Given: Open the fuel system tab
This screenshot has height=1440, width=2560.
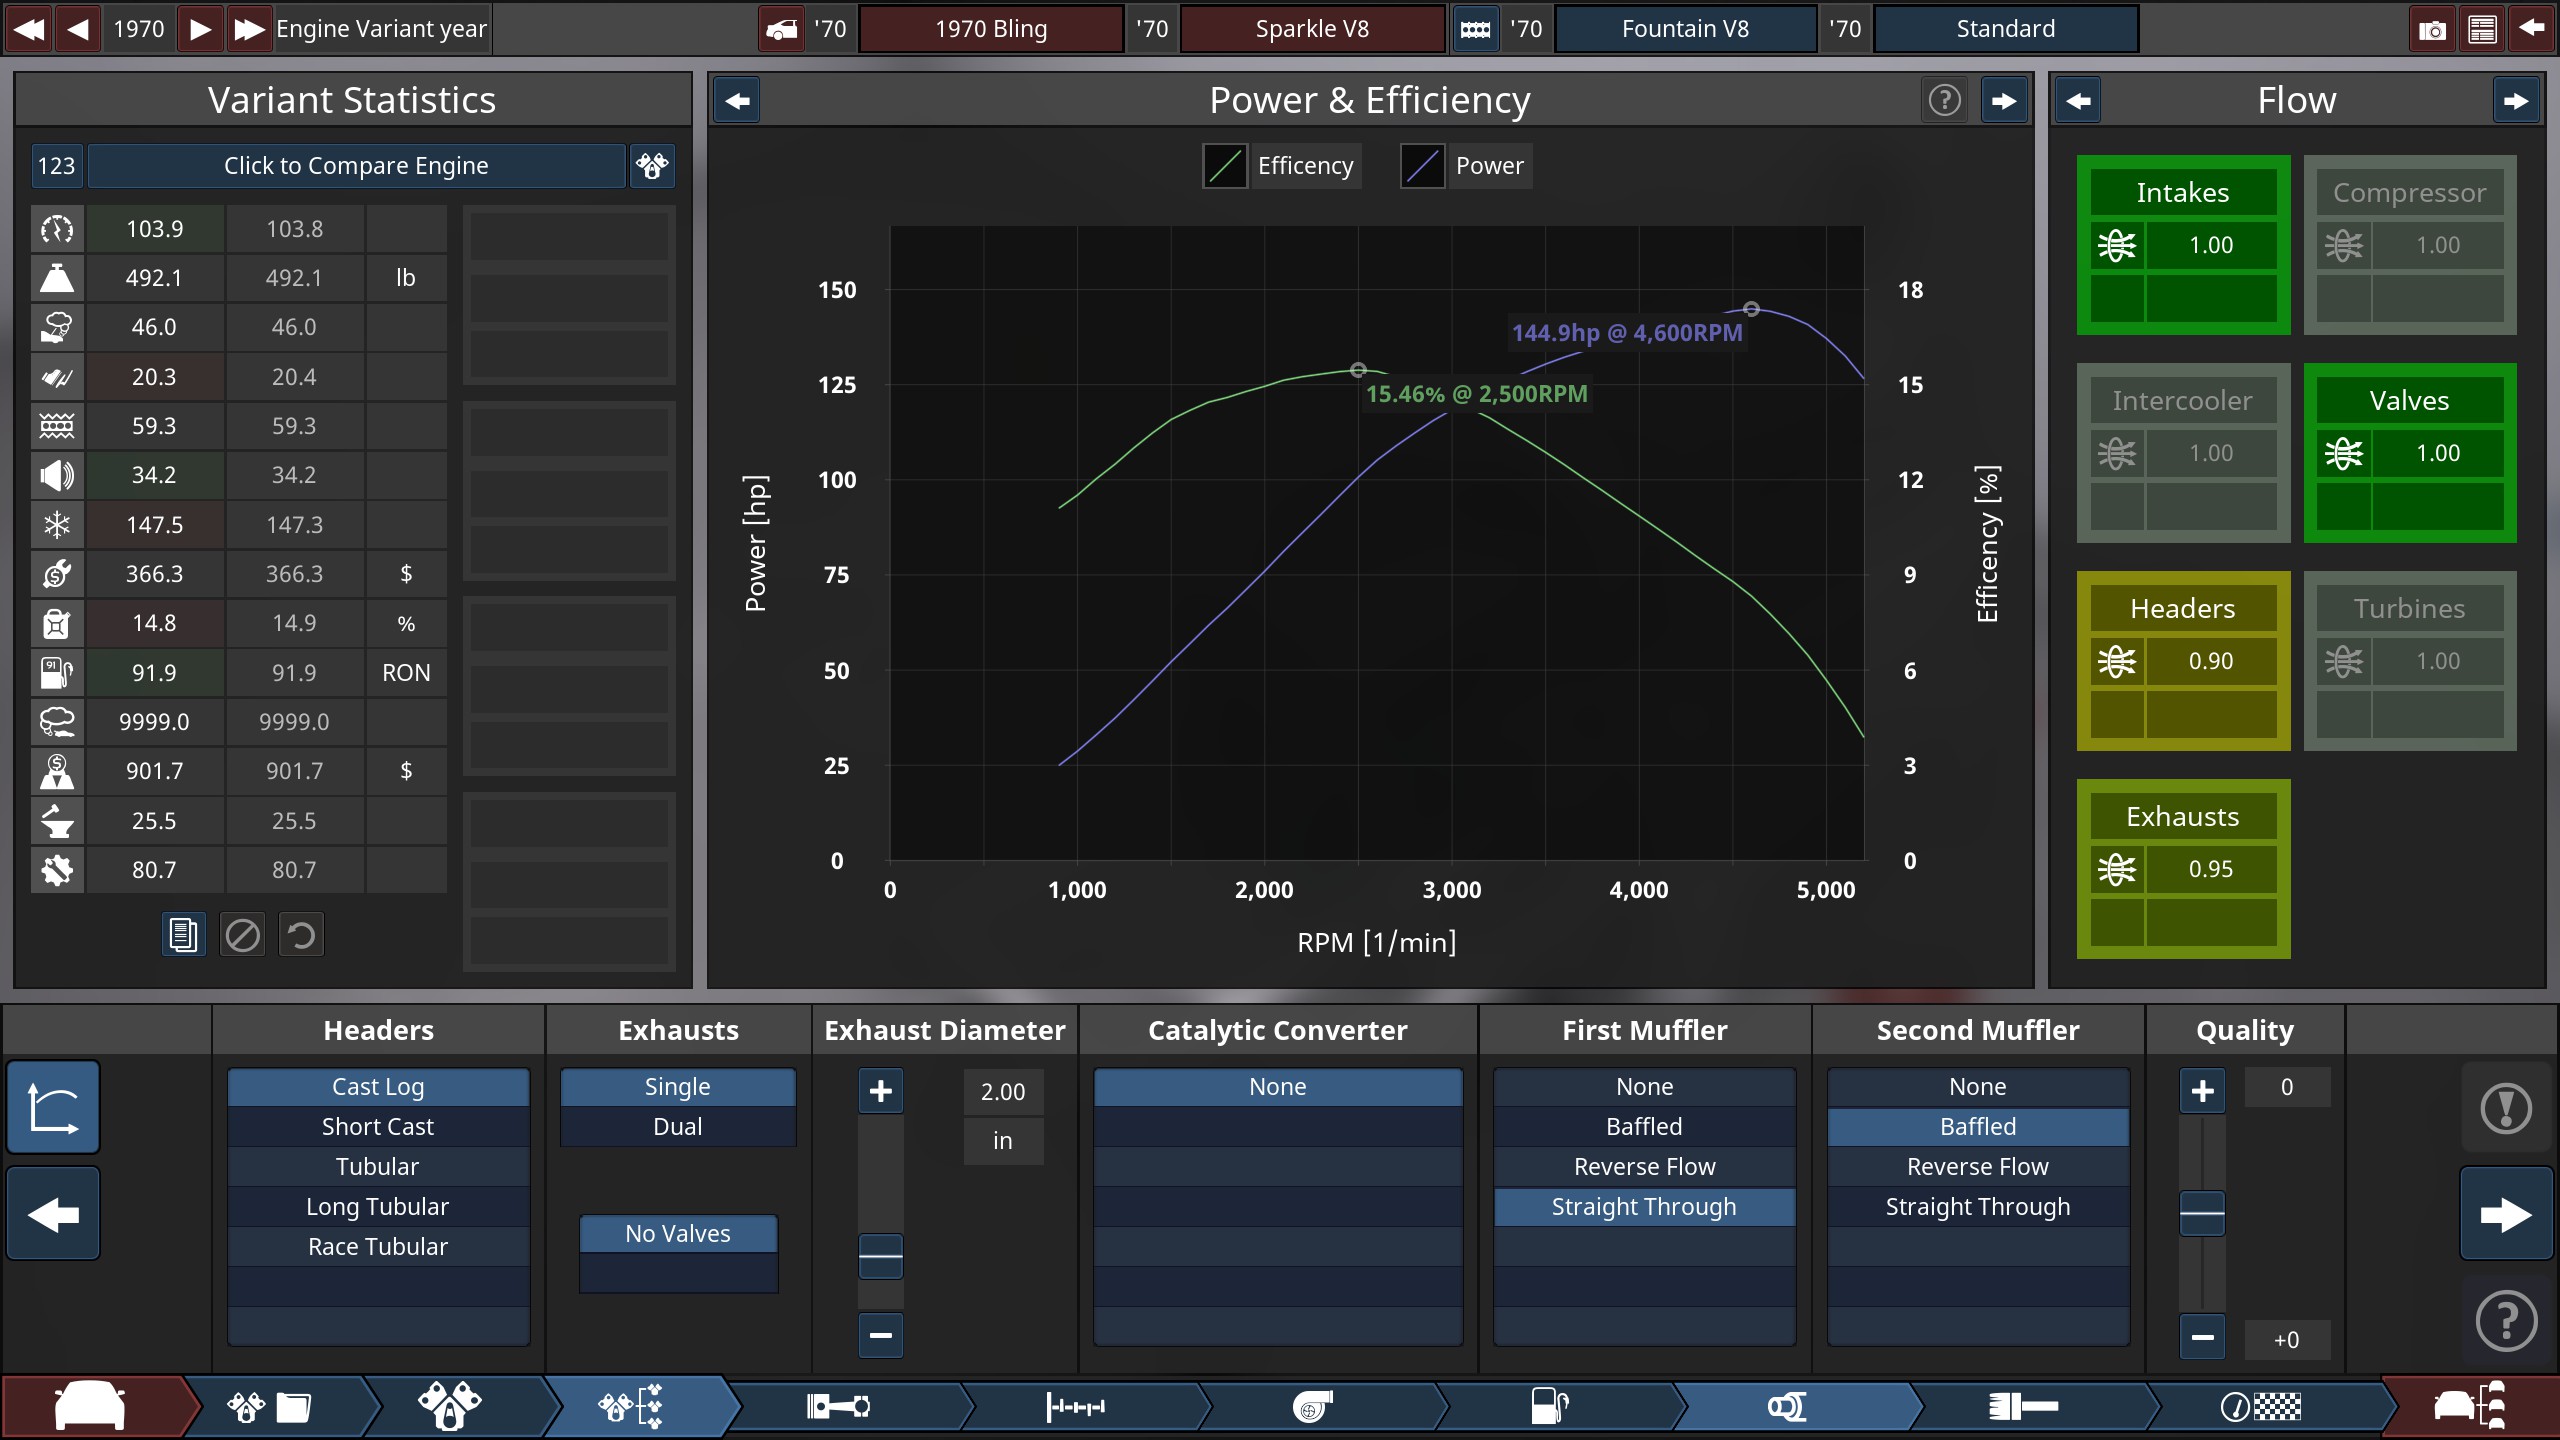Looking at the screenshot, I should pos(1549,1407).
